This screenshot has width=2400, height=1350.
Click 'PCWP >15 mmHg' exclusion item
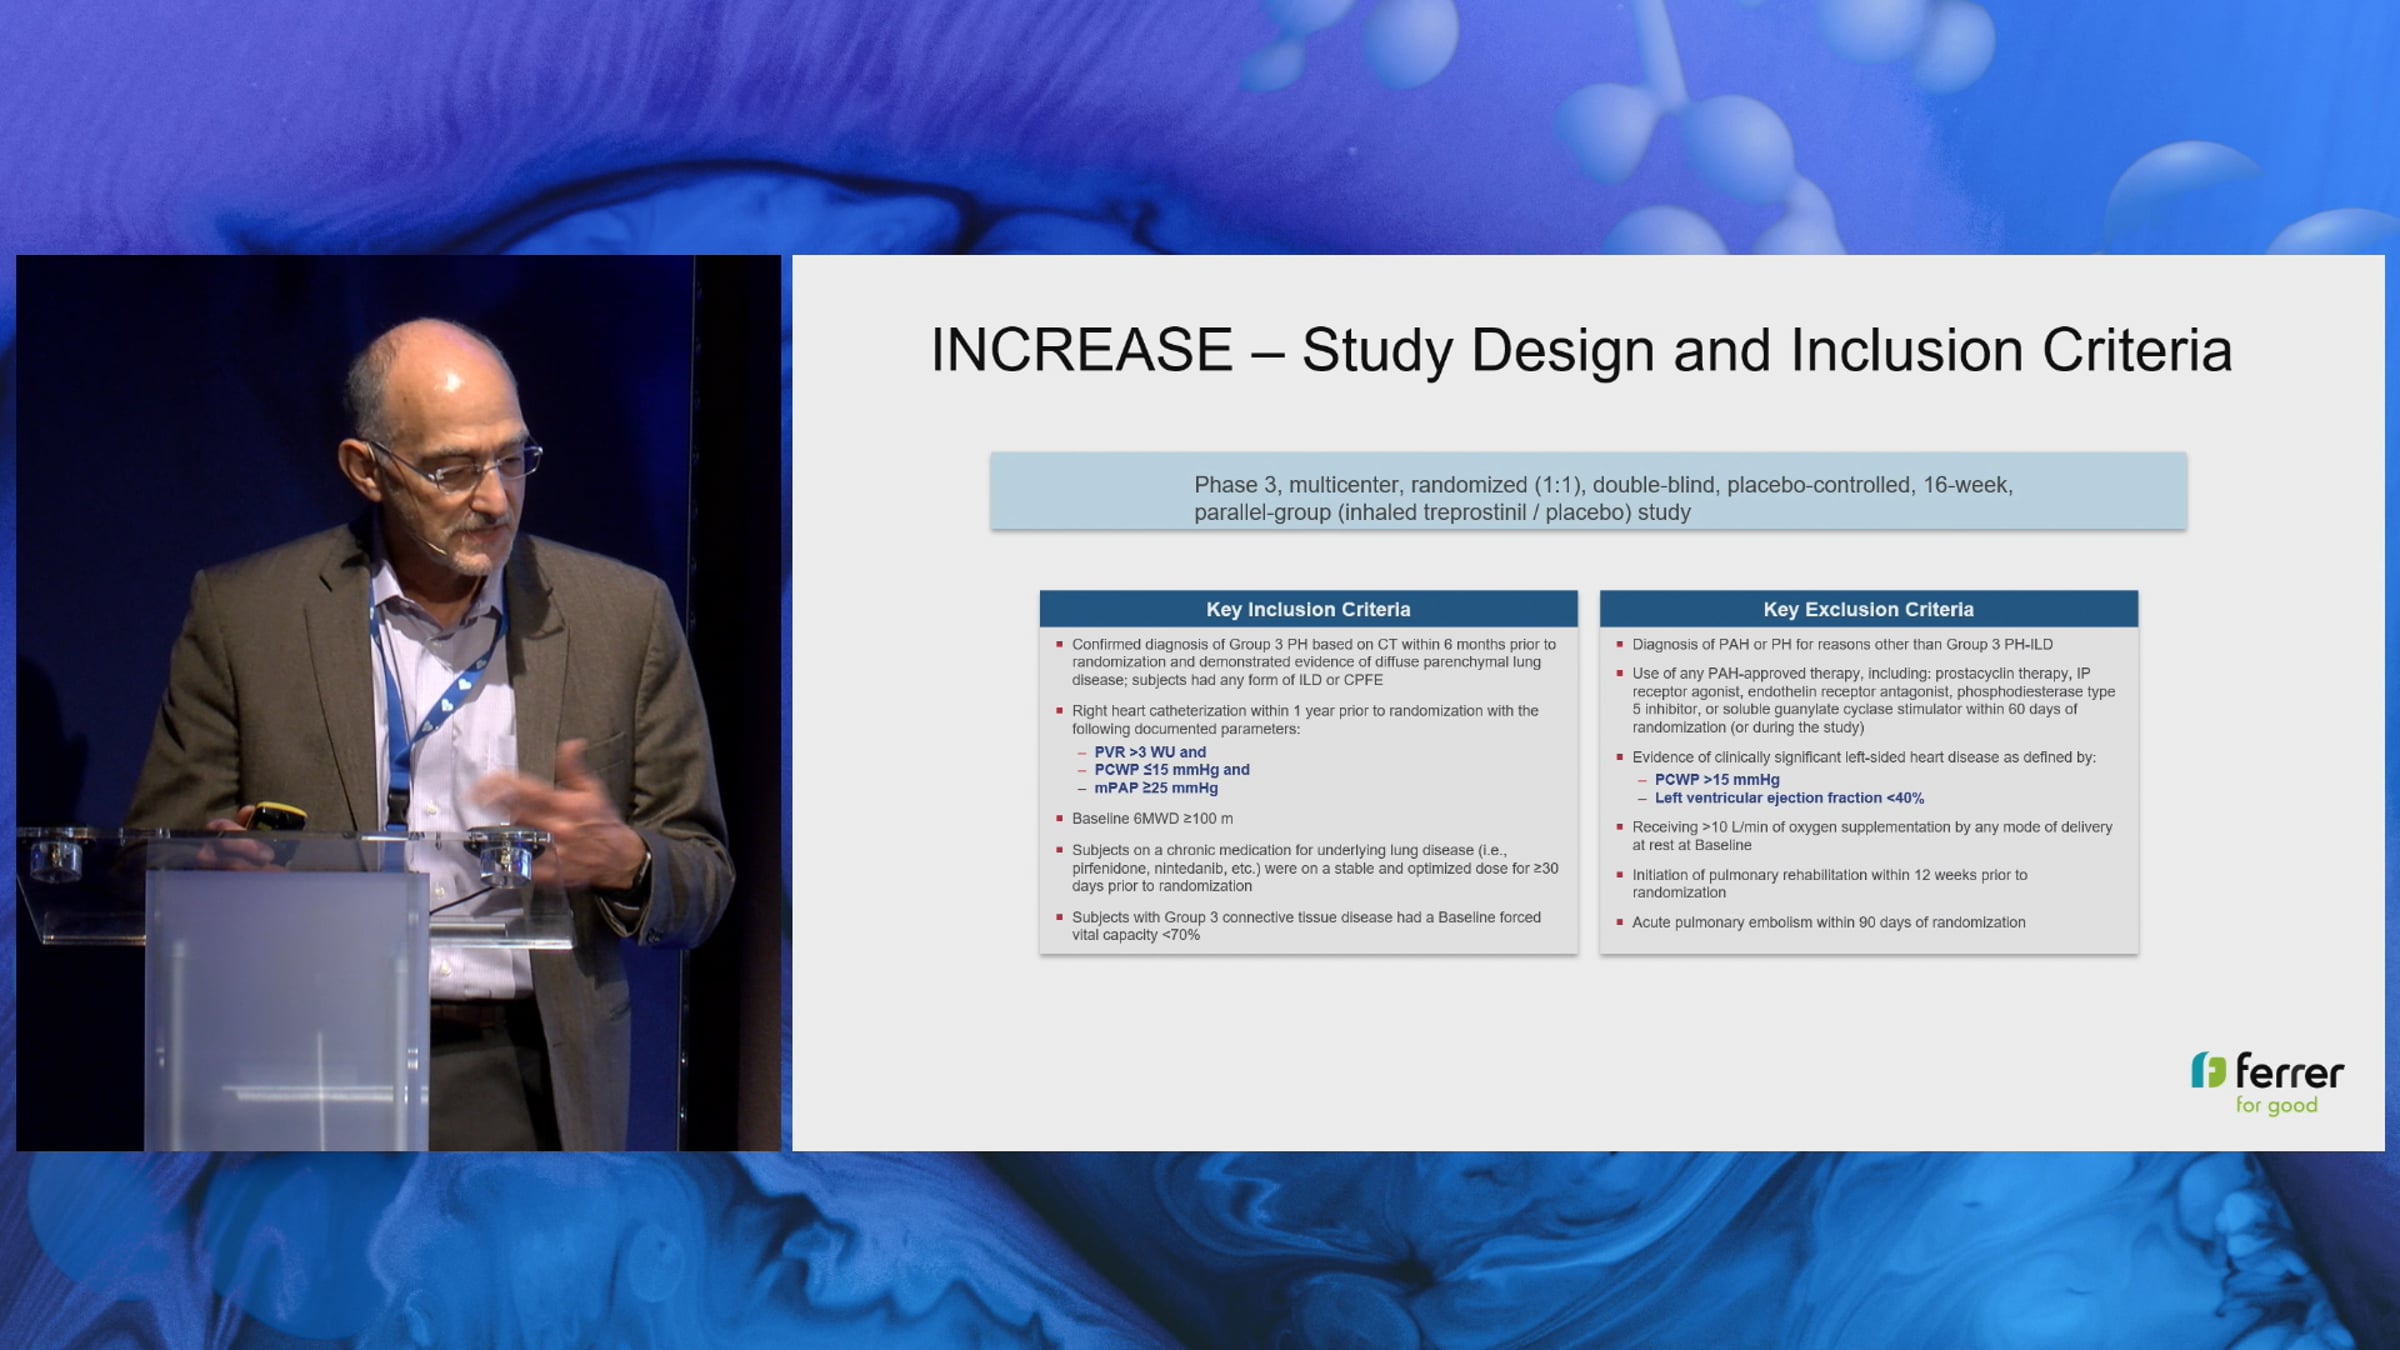coord(1716,780)
